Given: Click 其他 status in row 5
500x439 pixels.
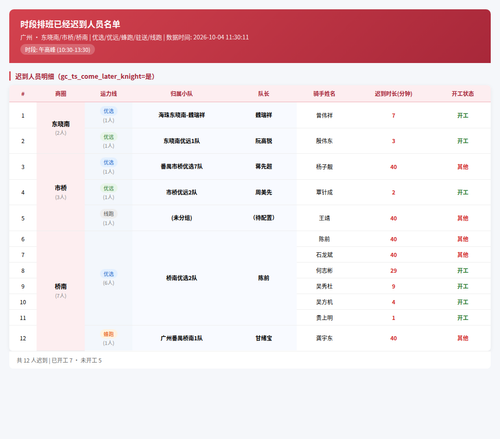Looking at the screenshot, I should point(463,218).
